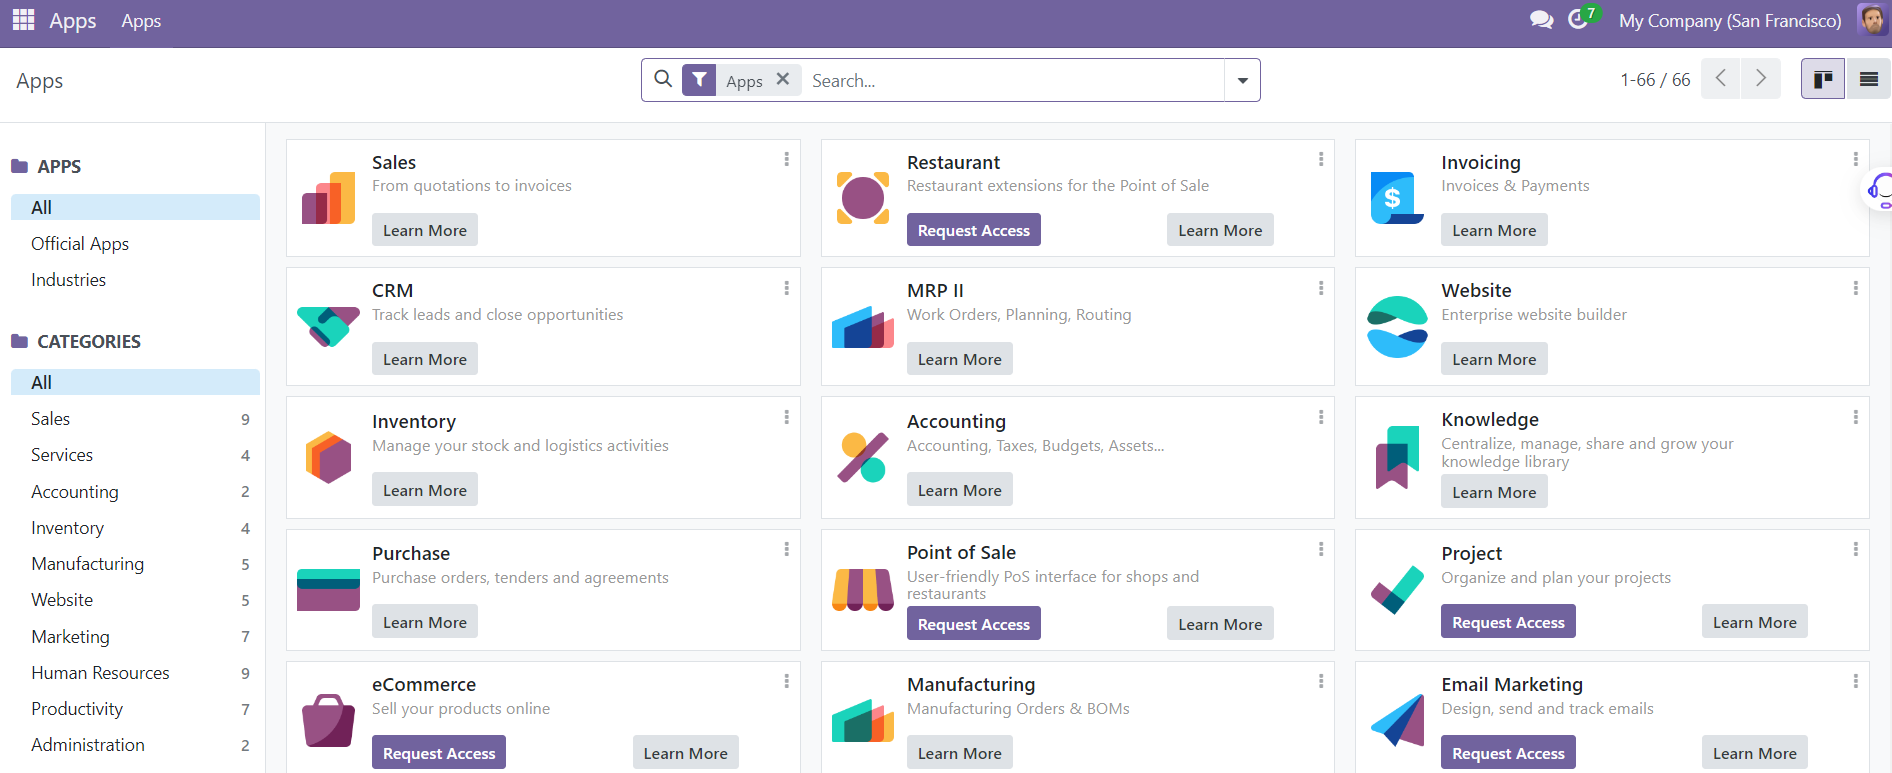This screenshot has width=1892, height=773.
Task: Remove the Apps filter facet
Action: pyautogui.click(x=783, y=79)
